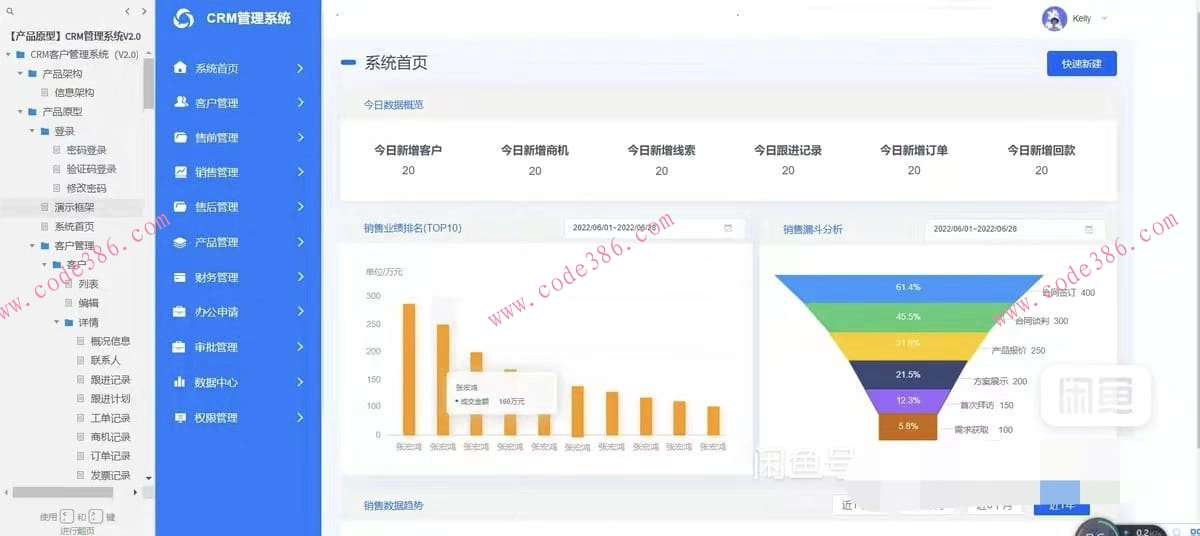The image size is (1200, 536).
Task: Click the 办公申请 icon
Action: click(x=180, y=312)
